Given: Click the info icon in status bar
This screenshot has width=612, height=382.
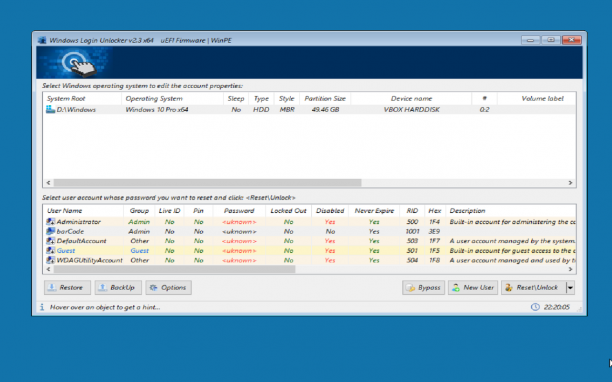Looking at the screenshot, I should pyautogui.click(x=42, y=307).
